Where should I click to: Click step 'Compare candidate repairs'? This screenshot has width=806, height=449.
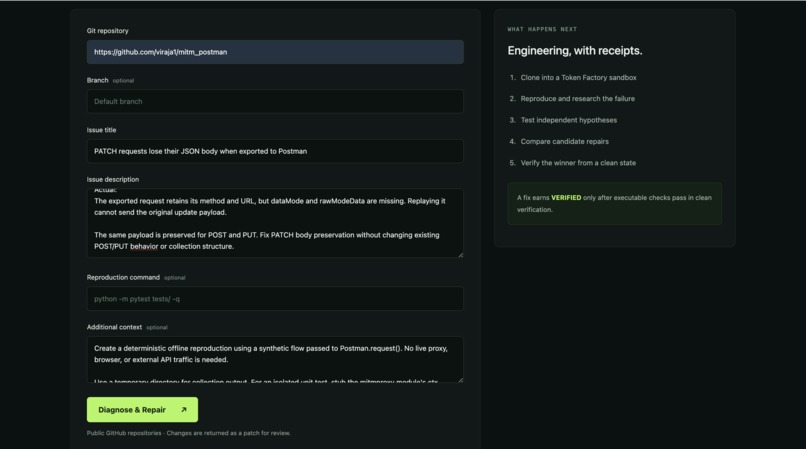click(x=564, y=141)
